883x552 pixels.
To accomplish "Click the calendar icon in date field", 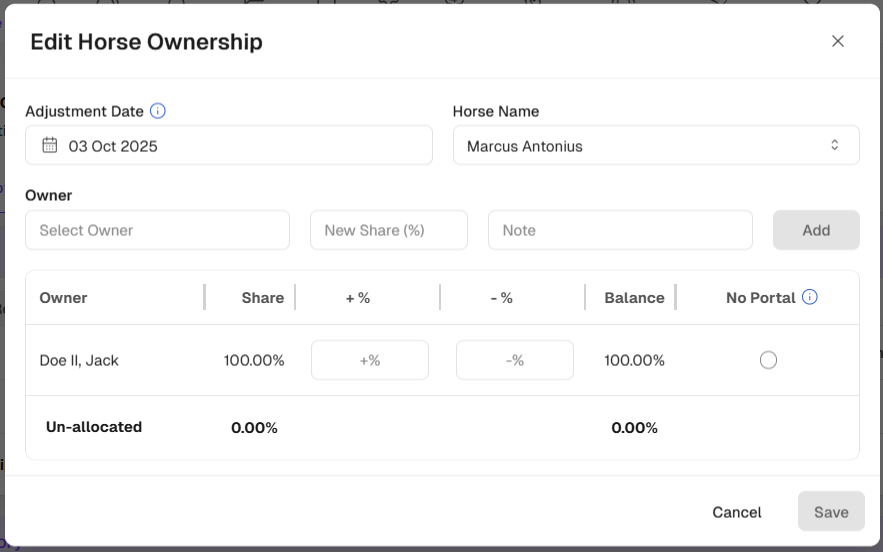I will (x=50, y=145).
